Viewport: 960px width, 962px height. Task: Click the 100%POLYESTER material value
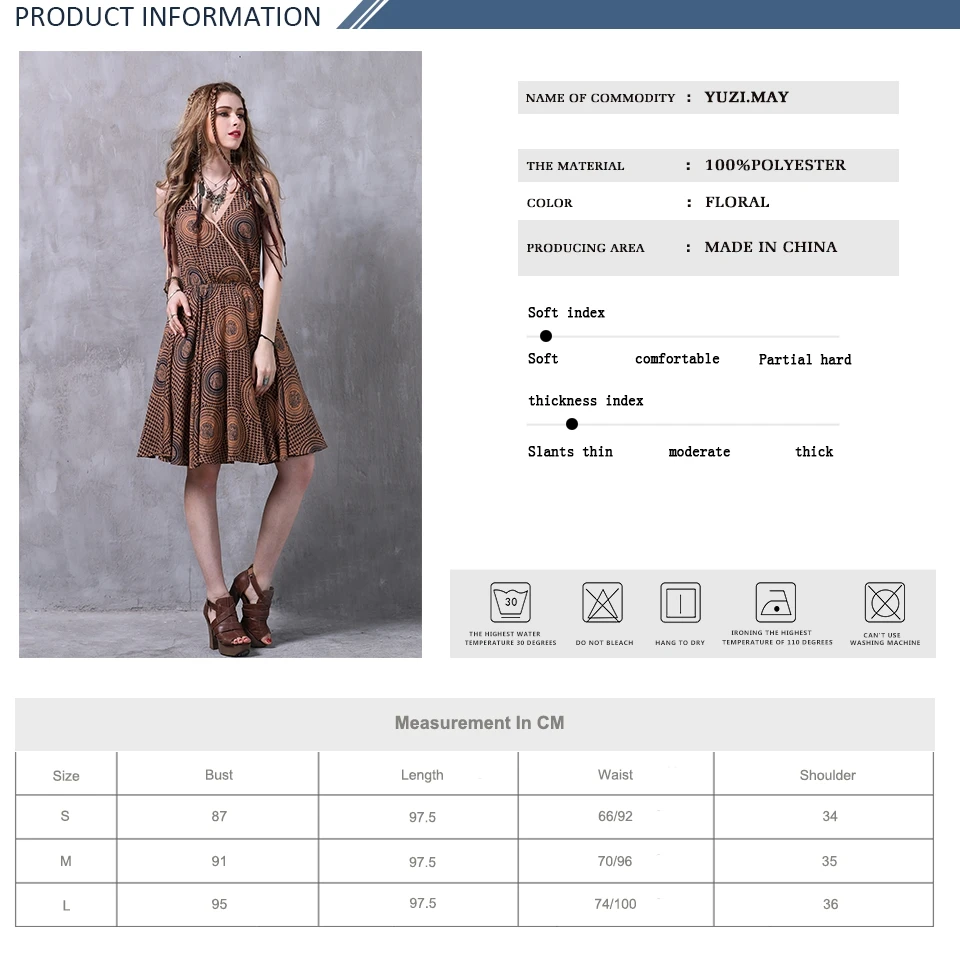775,164
